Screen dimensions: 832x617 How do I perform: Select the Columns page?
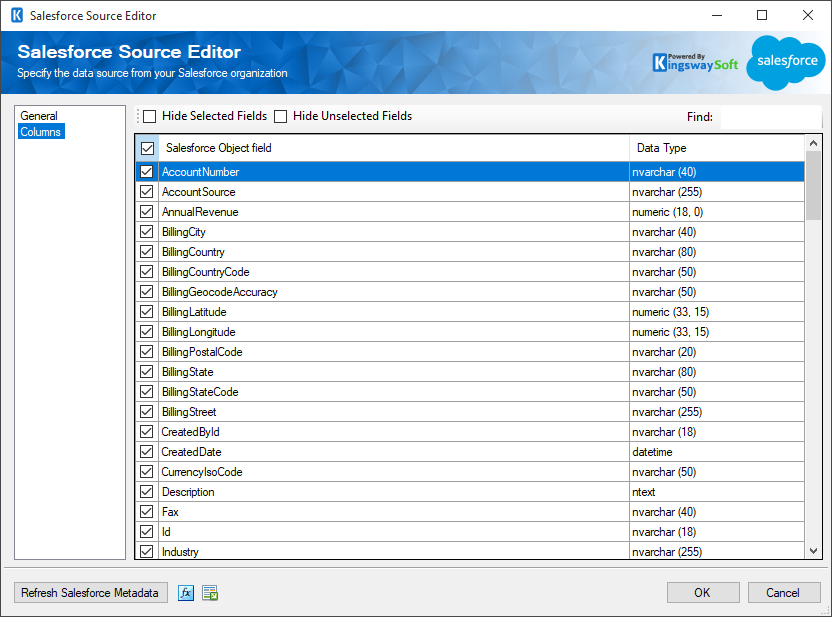pos(41,132)
